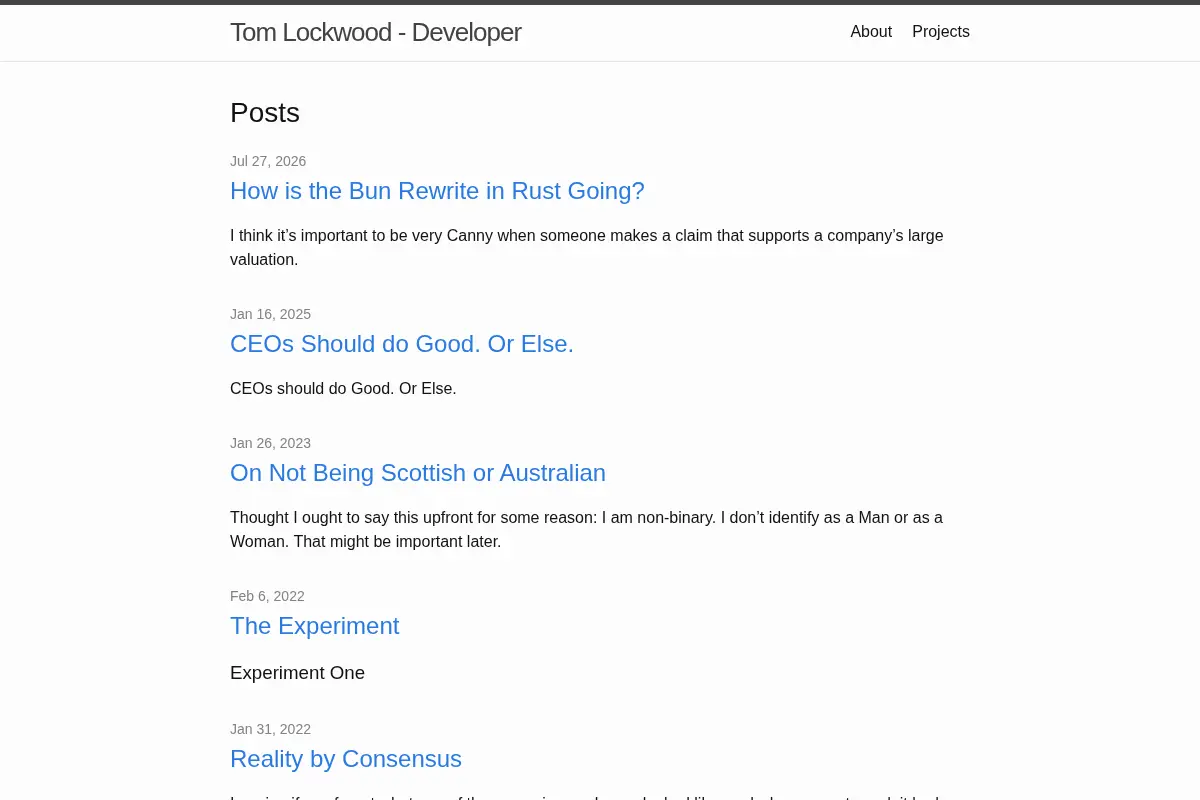Select the date 'Jul 27, 2026'
Screen dimensions: 1200x800
pos(268,161)
